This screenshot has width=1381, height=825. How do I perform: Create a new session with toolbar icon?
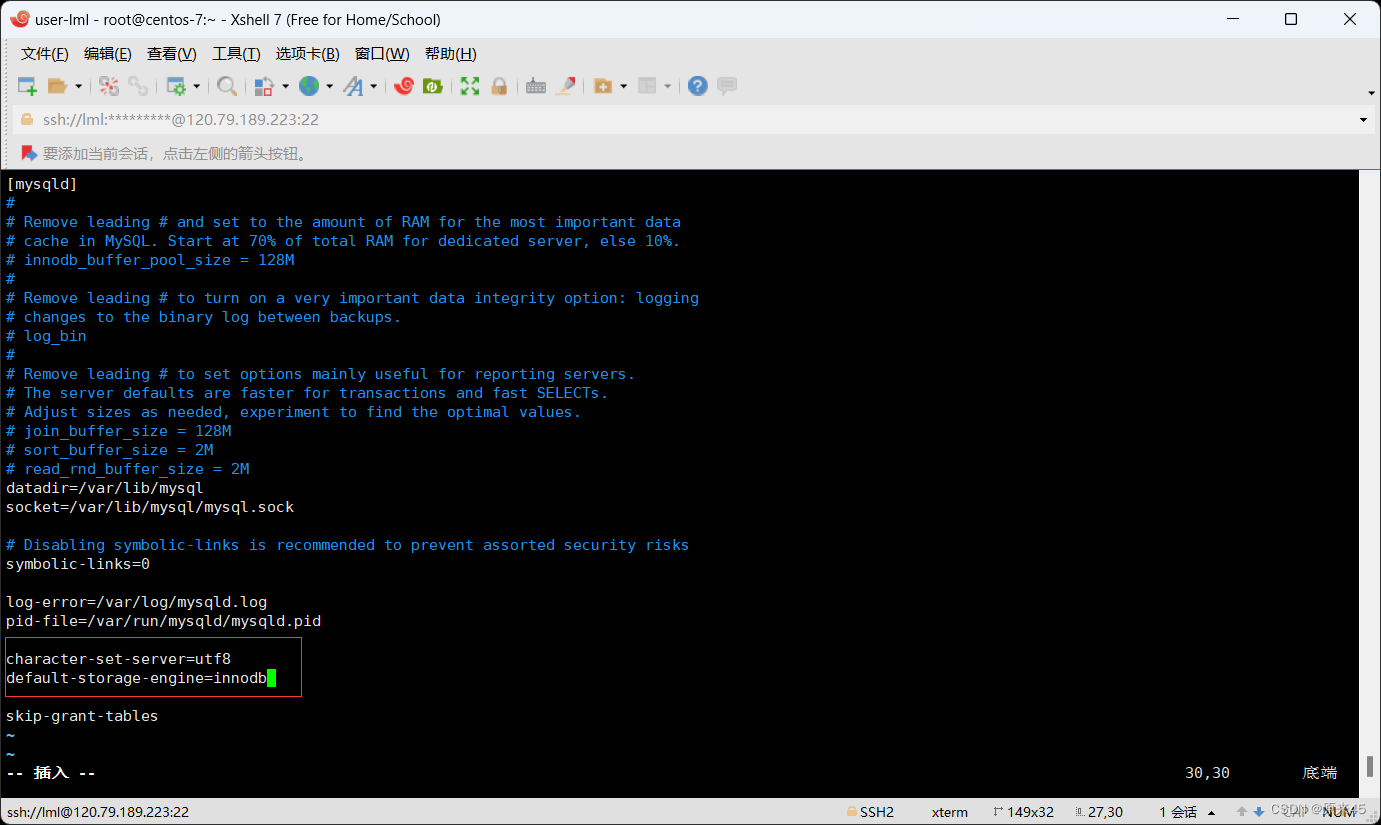coord(27,86)
